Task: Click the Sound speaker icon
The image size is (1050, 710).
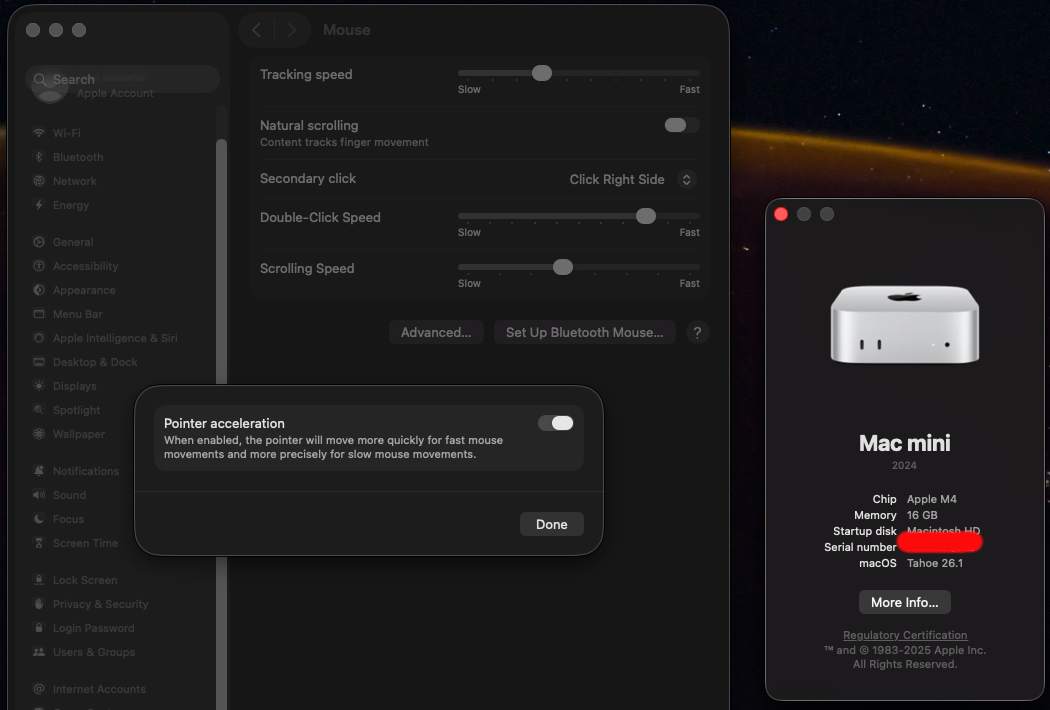Action: coord(39,495)
